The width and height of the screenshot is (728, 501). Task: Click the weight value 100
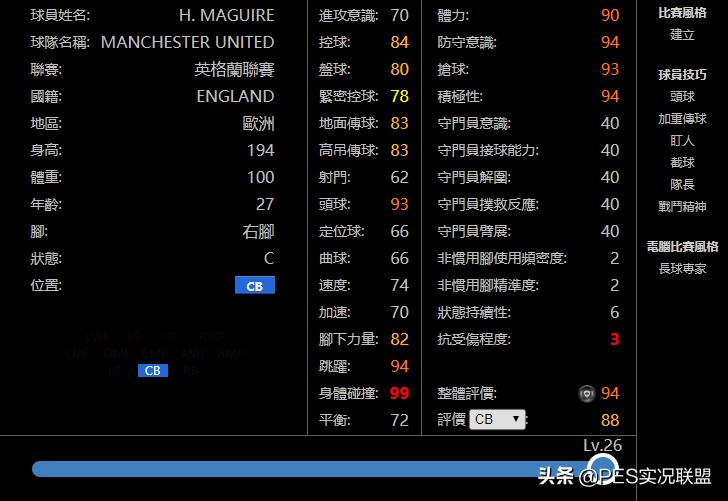point(260,177)
